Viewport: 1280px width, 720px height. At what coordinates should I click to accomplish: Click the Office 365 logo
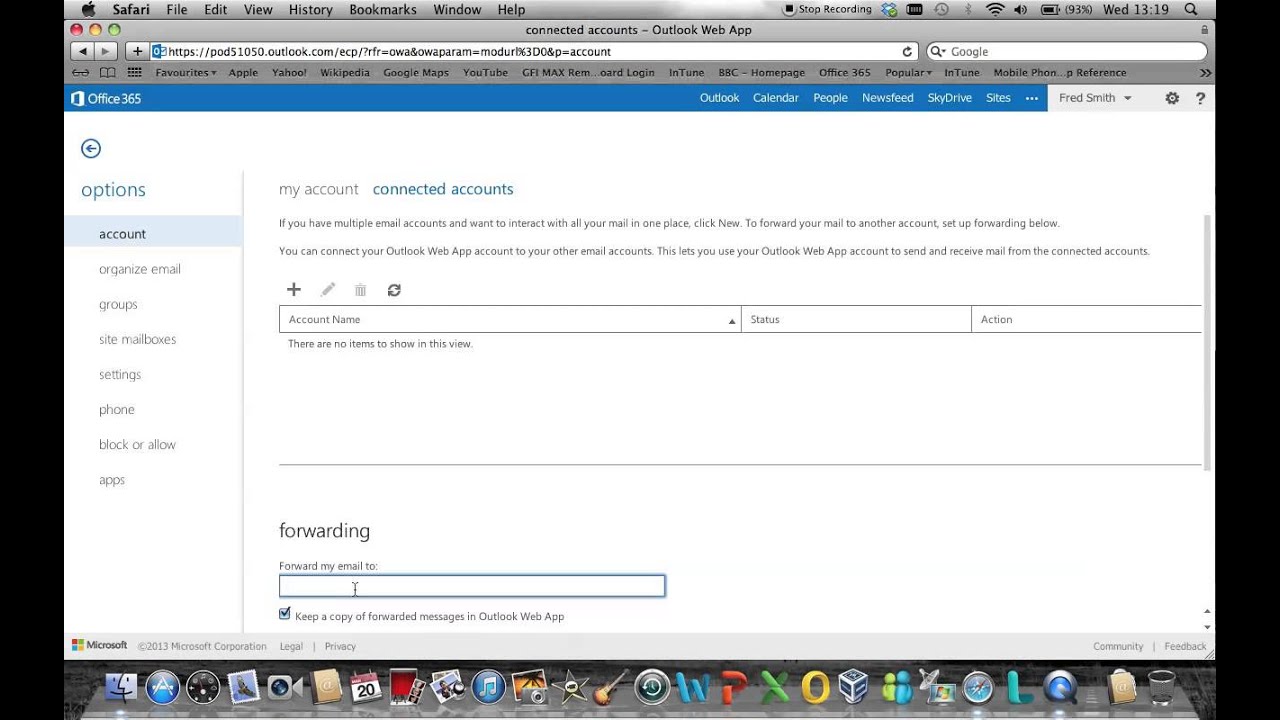click(x=106, y=98)
